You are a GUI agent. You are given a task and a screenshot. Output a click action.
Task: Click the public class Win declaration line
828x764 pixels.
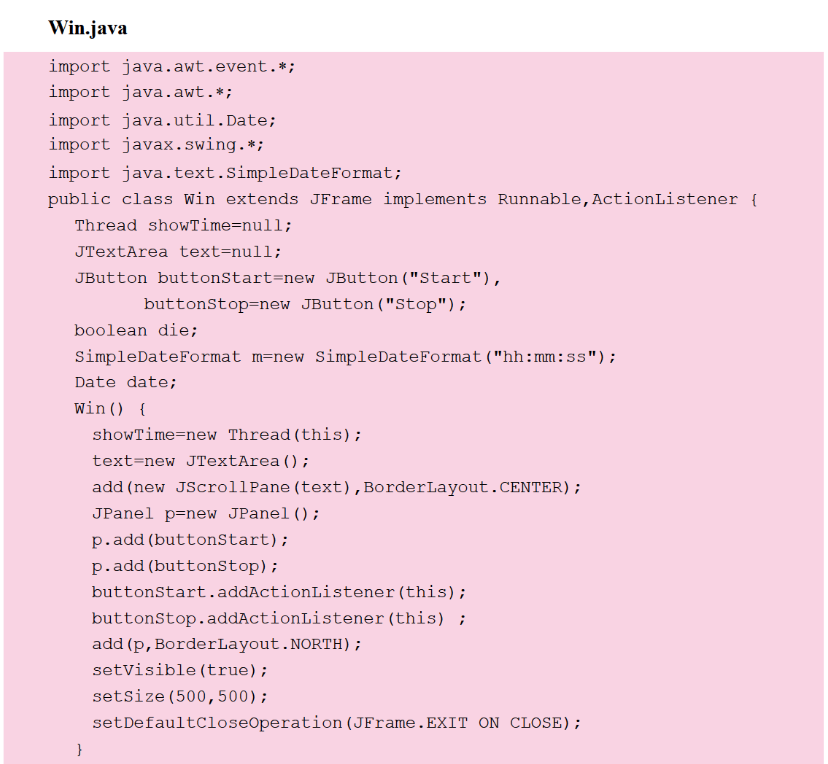pyautogui.click(x=402, y=199)
